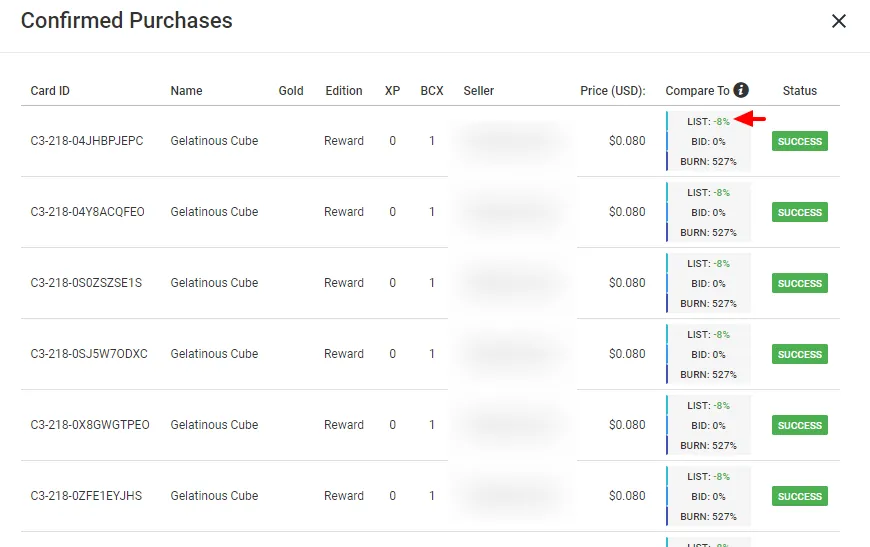Viewport: 870px width, 547px height.
Task: Select the Price (USD) column header
Action: [613, 90]
